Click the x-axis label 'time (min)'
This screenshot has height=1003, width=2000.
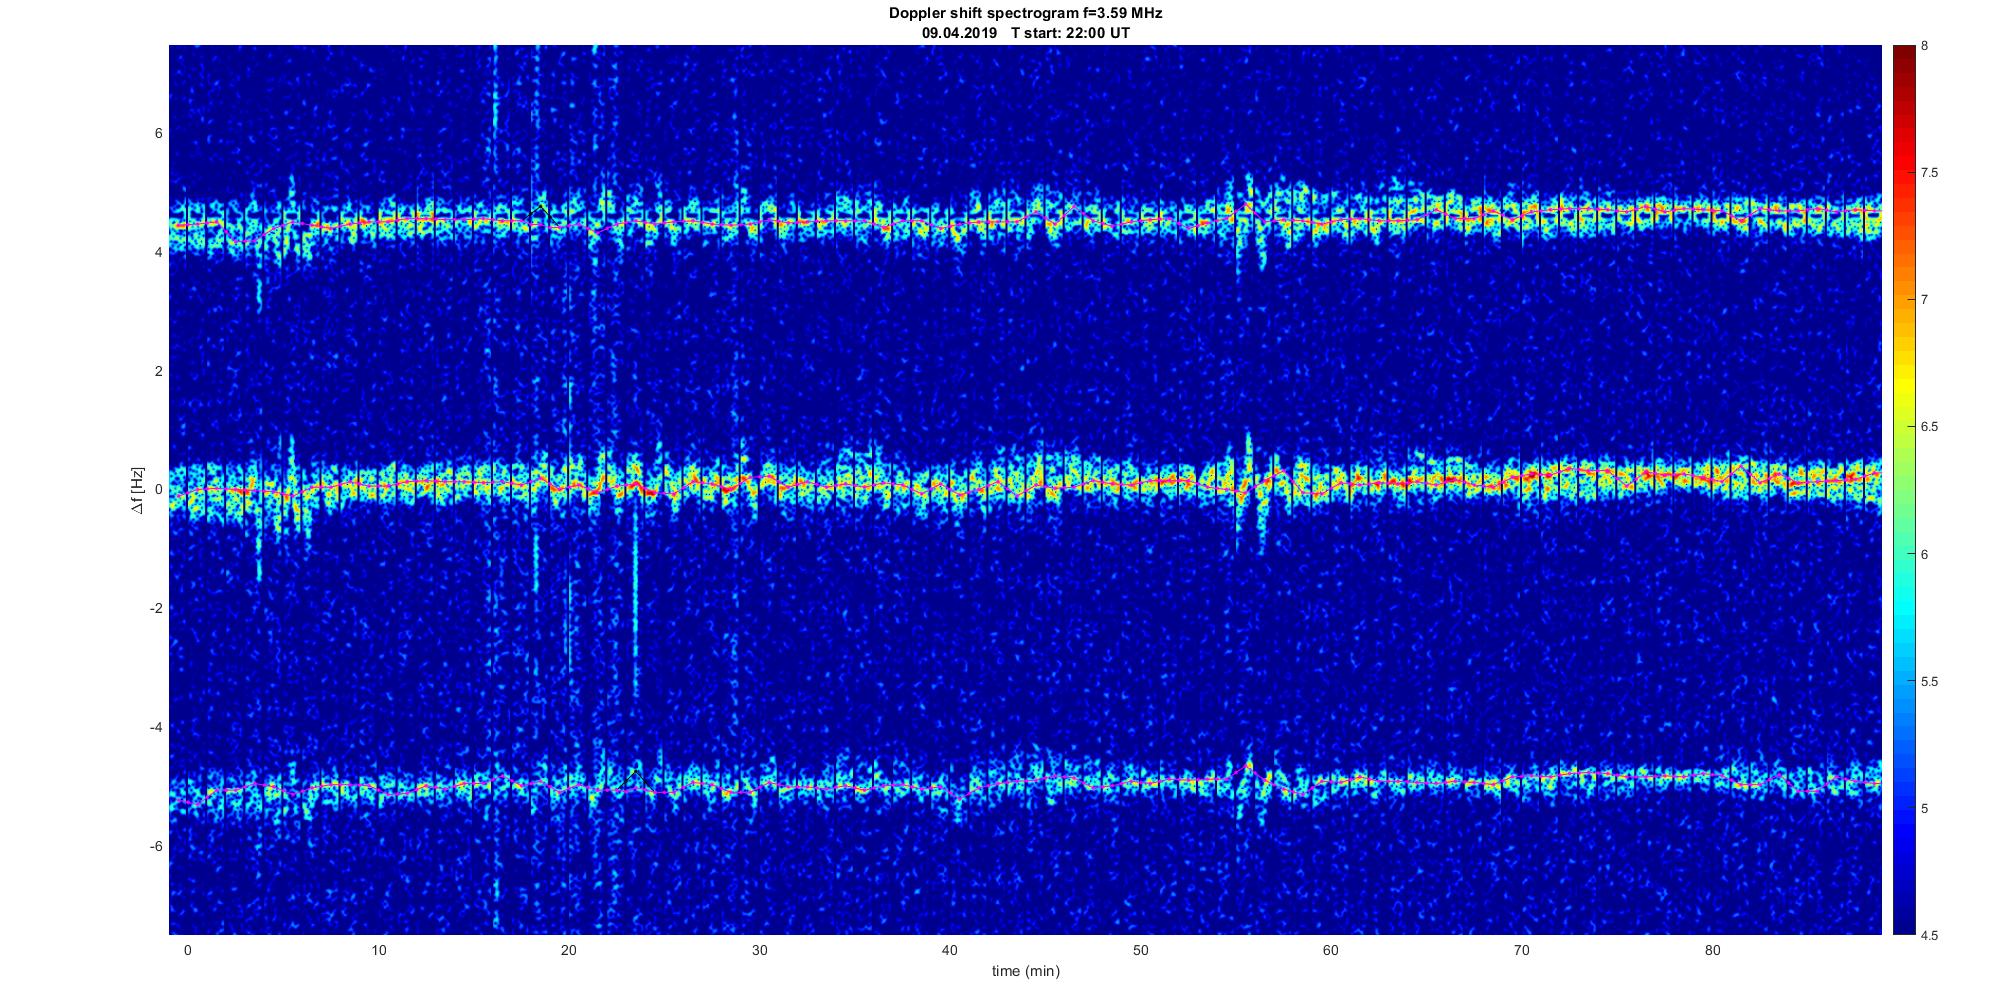click(1025, 971)
